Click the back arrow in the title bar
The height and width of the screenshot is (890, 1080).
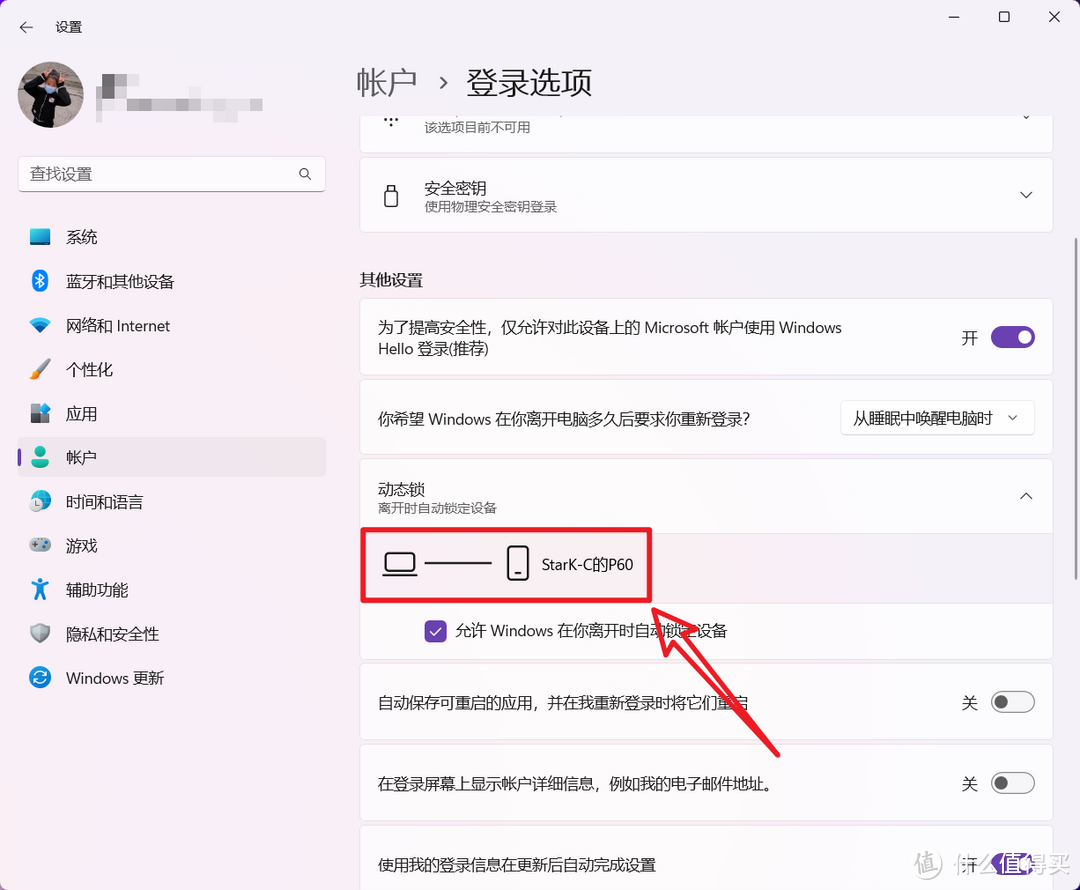pos(26,27)
